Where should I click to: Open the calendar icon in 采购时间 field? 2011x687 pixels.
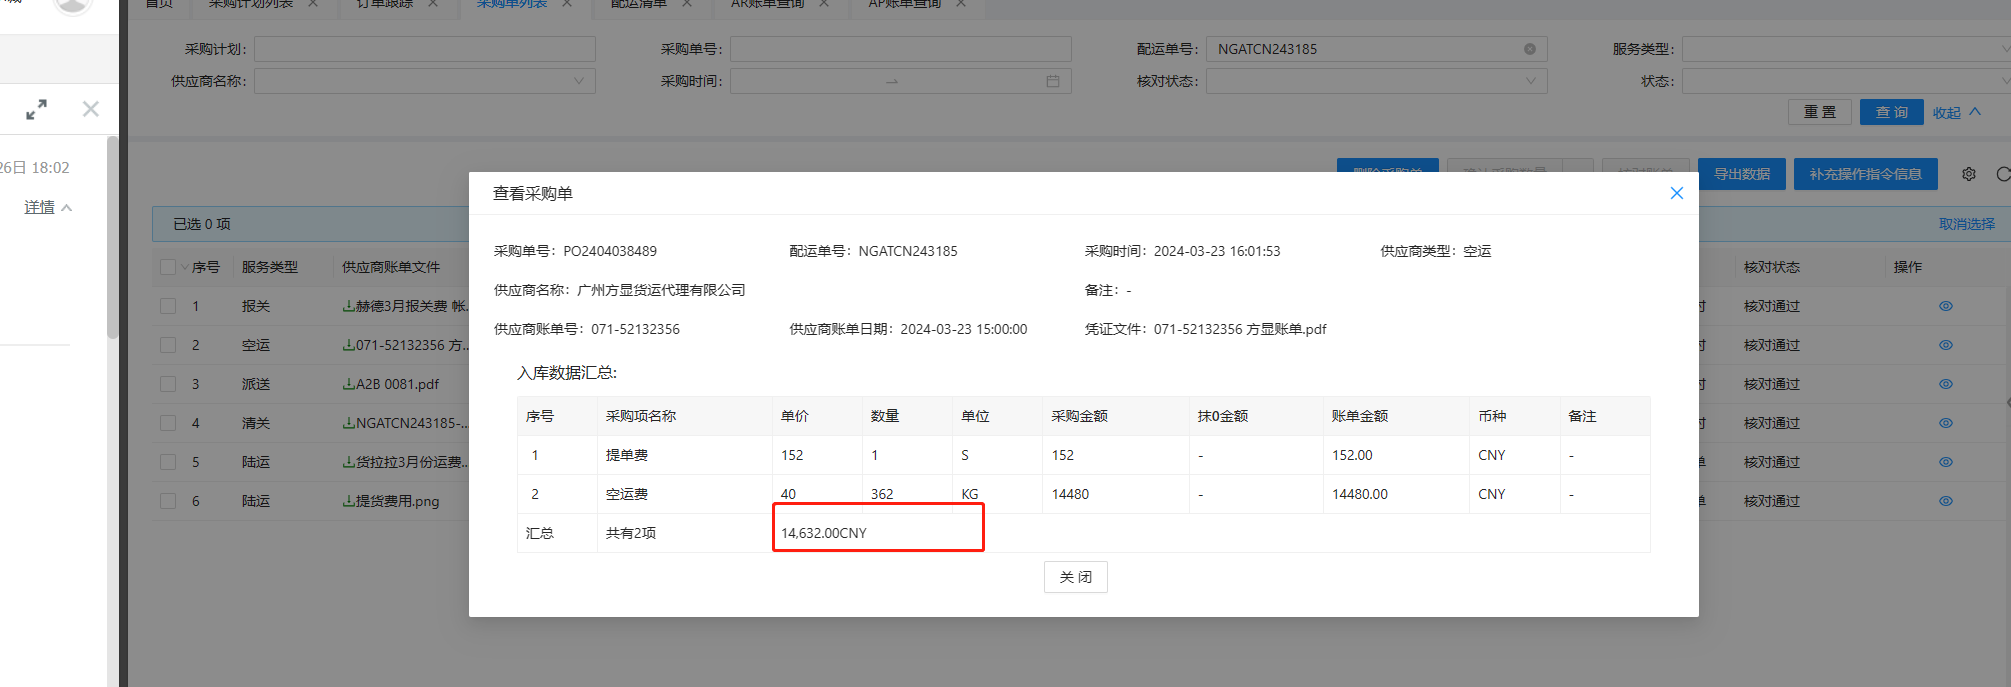tap(1052, 81)
